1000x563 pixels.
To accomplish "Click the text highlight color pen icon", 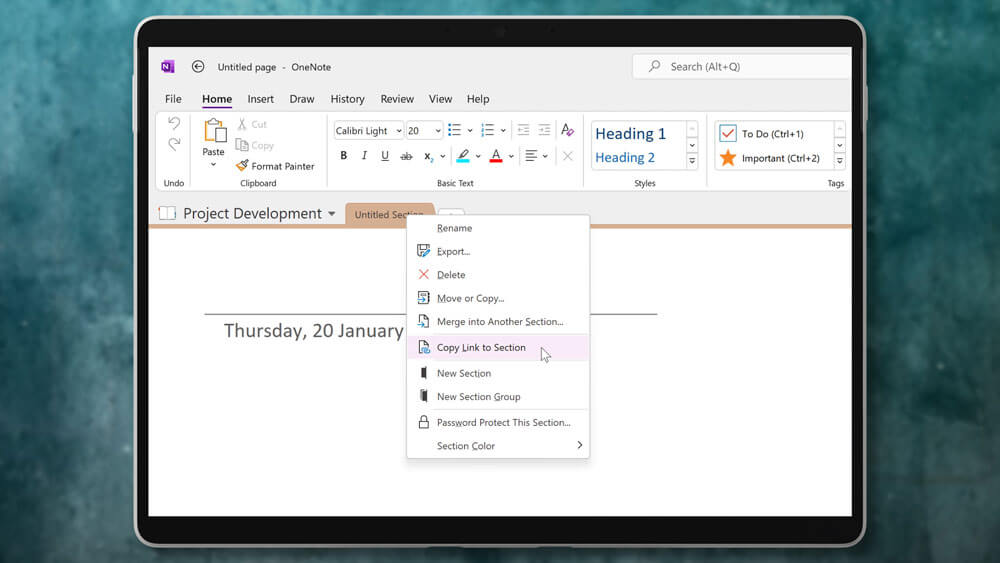I will pos(462,156).
